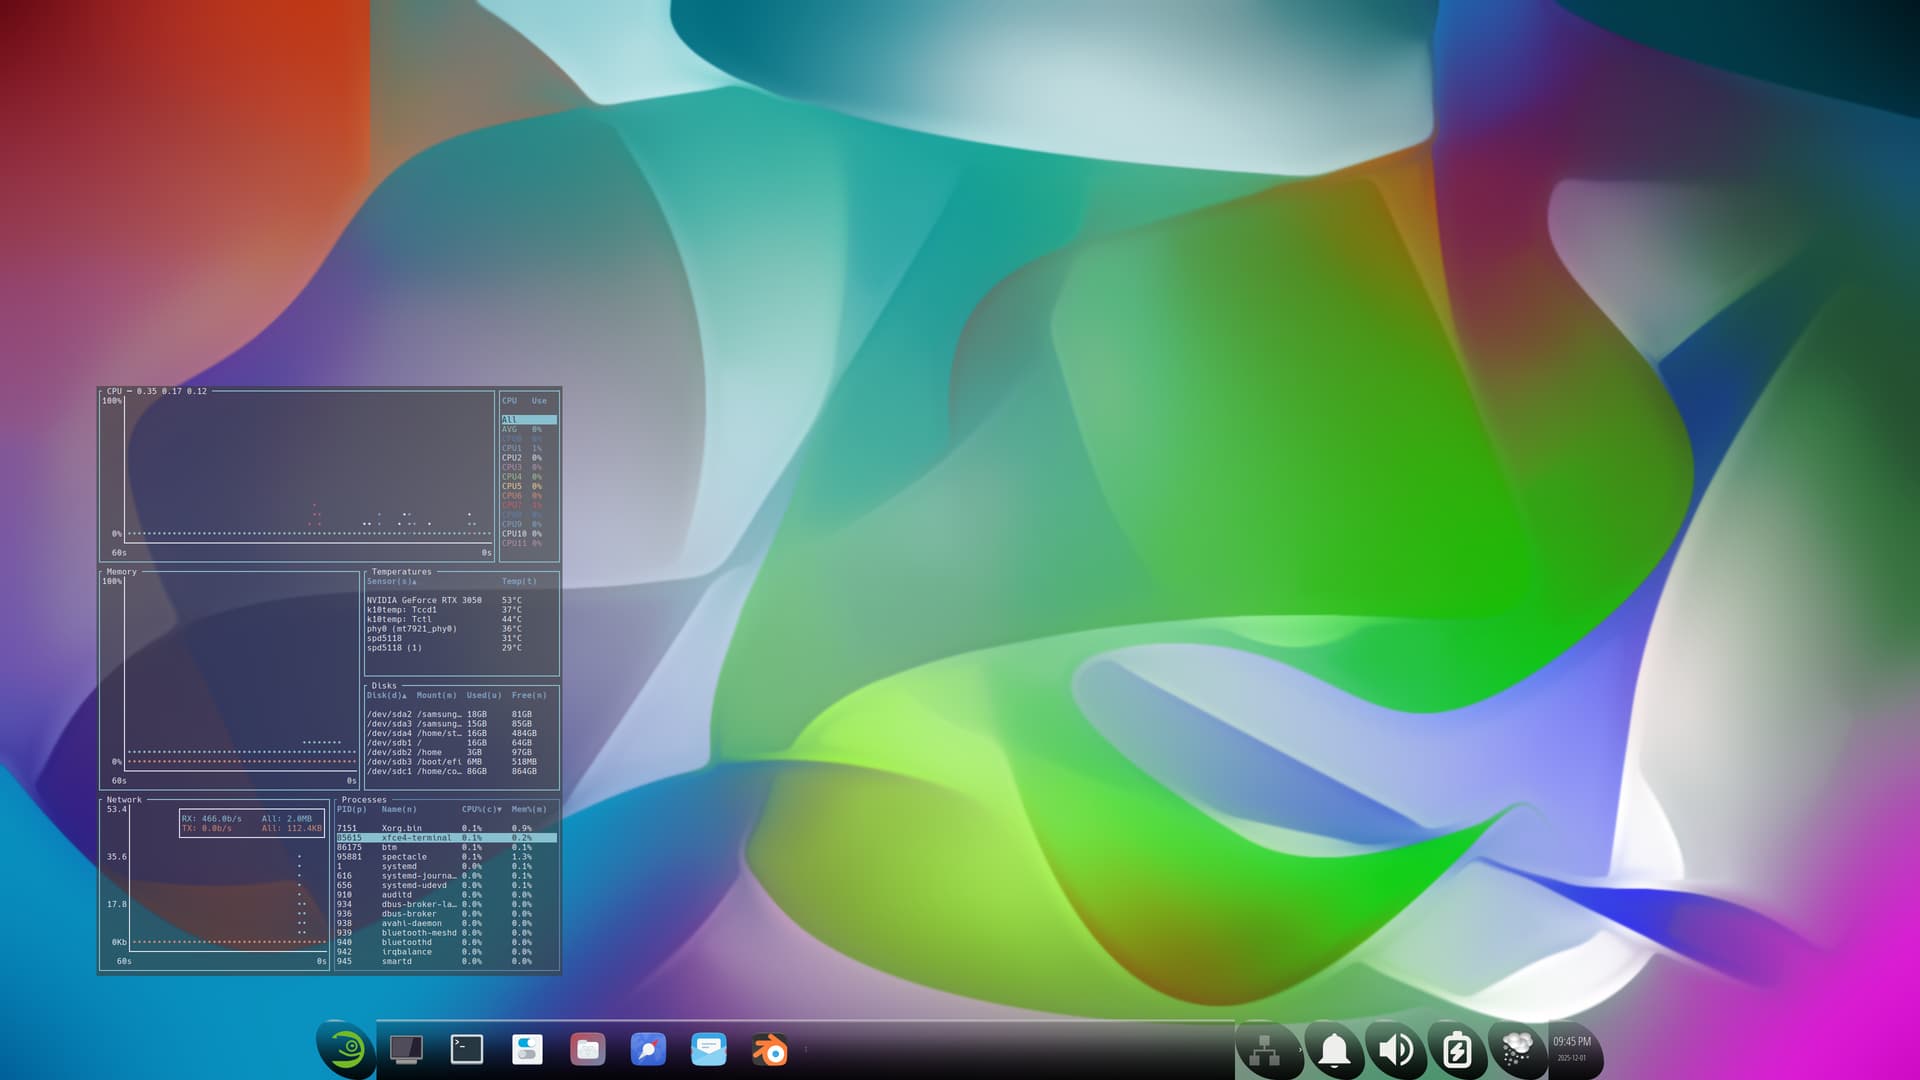1920x1080 pixels.
Task: Open the settings toggles app icon
Action: [527, 1049]
